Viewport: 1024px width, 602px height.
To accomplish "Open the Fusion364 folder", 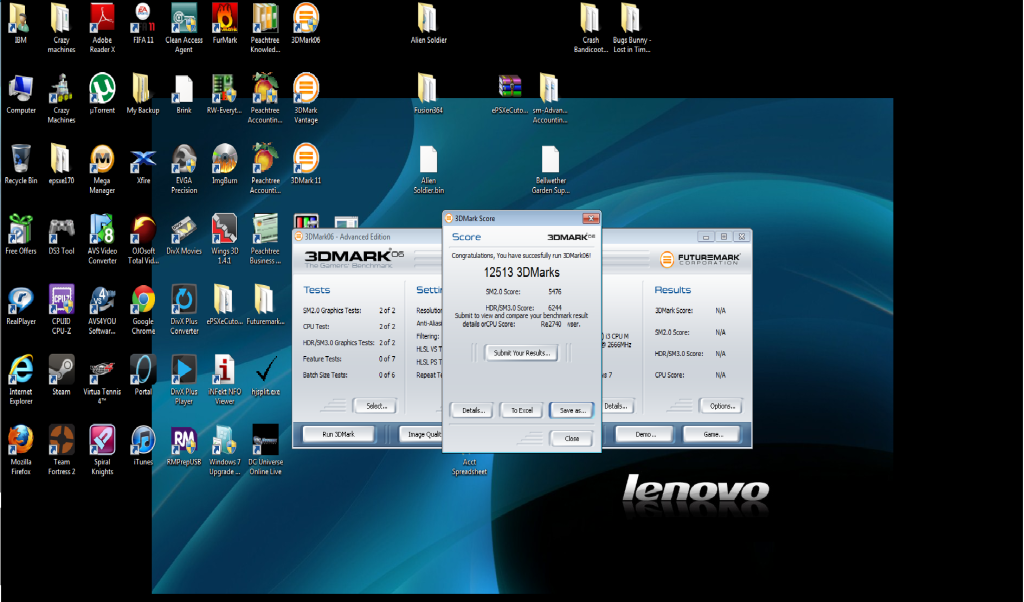I will click(428, 94).
